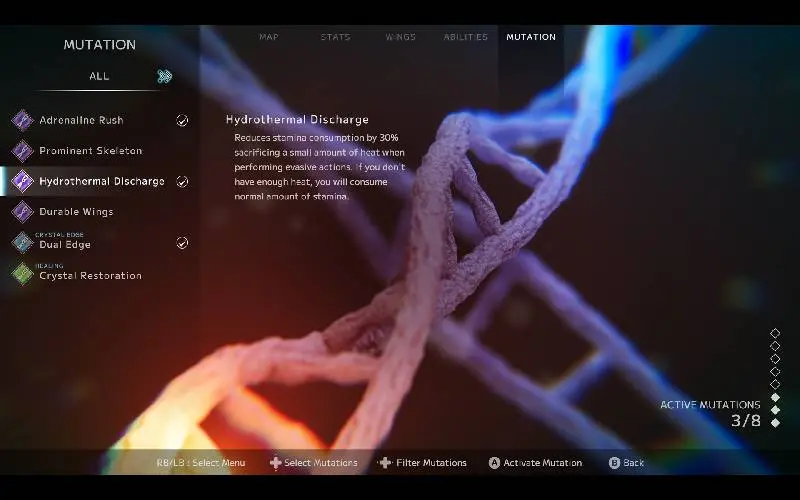Screen dimensions: 800x500
Task: Click the Dual Edge mutation icon
Action: point(22,243)
